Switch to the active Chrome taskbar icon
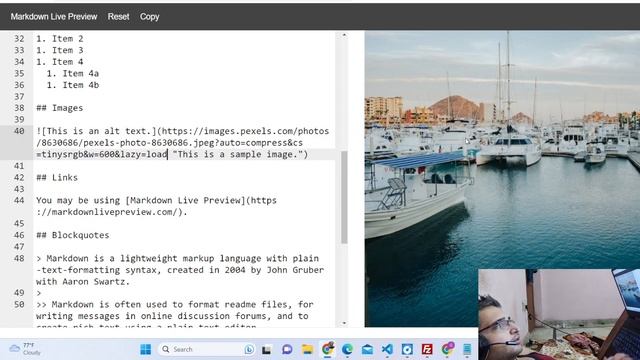This screenshot has width=640, height=360. 328,349
